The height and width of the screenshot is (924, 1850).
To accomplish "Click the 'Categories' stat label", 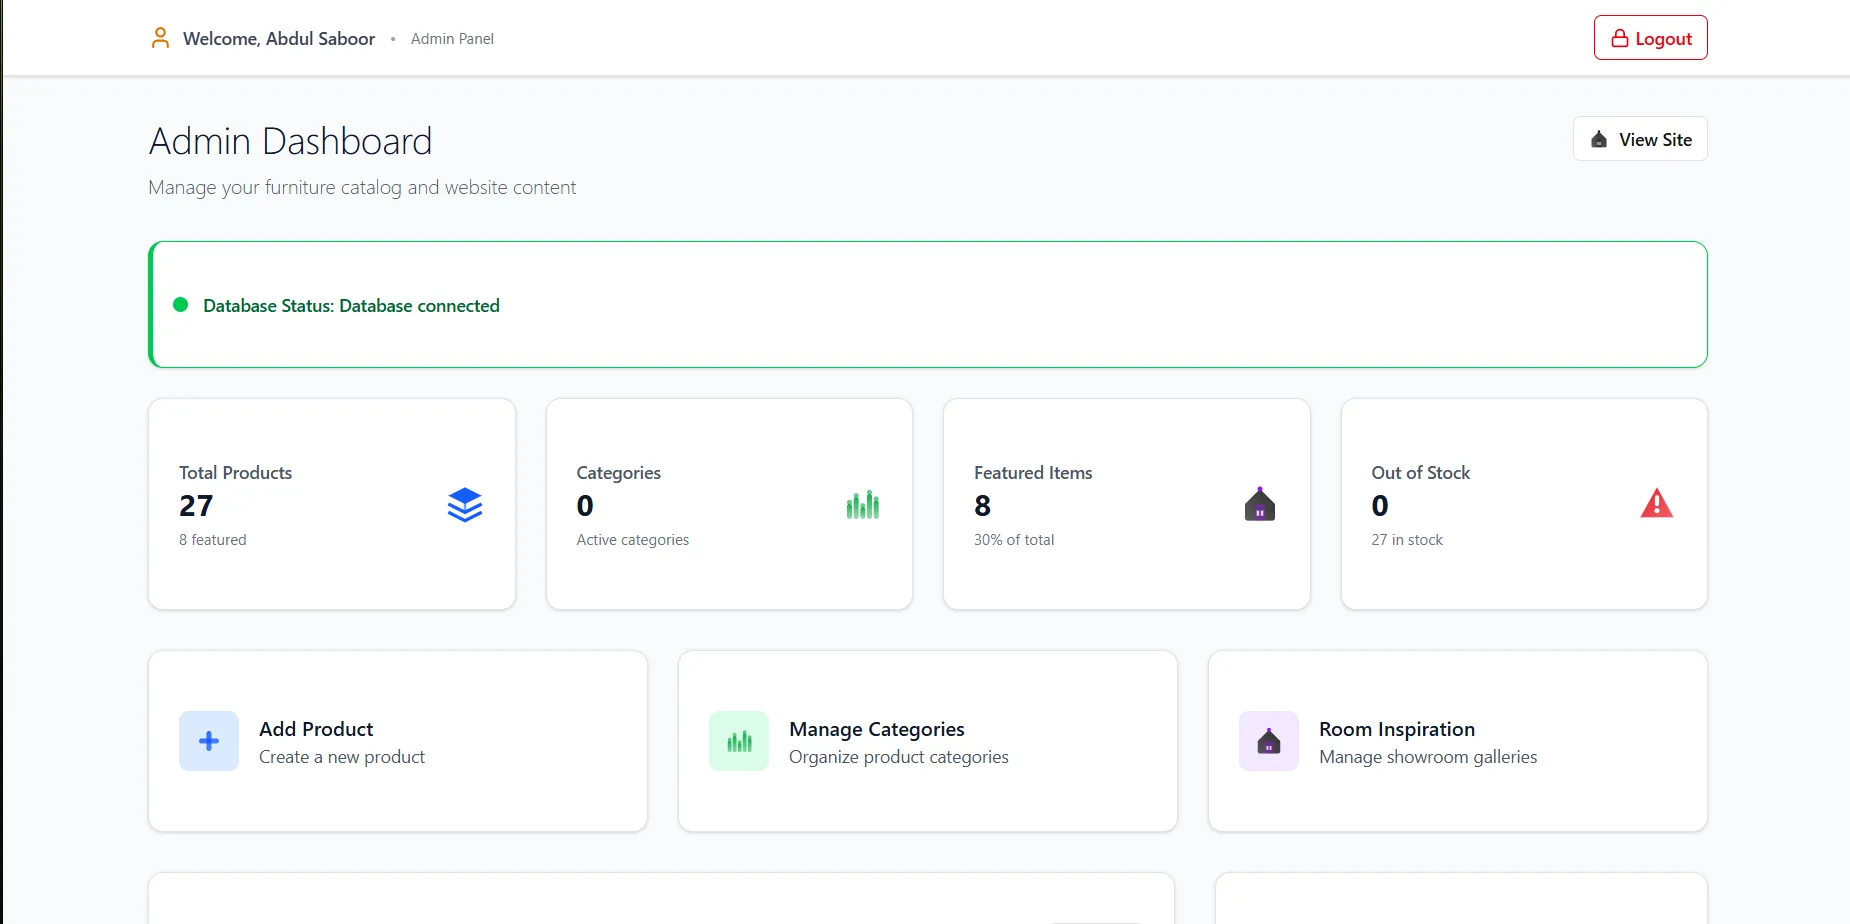I will point(619,473).
